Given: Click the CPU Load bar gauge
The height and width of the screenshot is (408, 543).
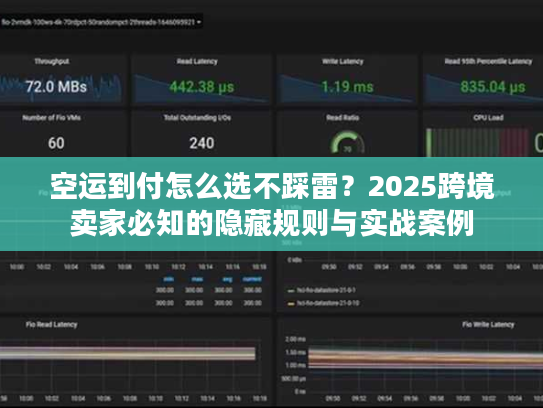Looking at the screenshot, I should 477,142.
